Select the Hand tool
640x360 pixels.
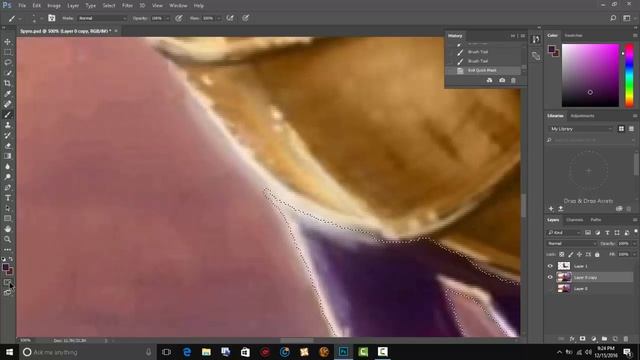click(x=7, y=229)
